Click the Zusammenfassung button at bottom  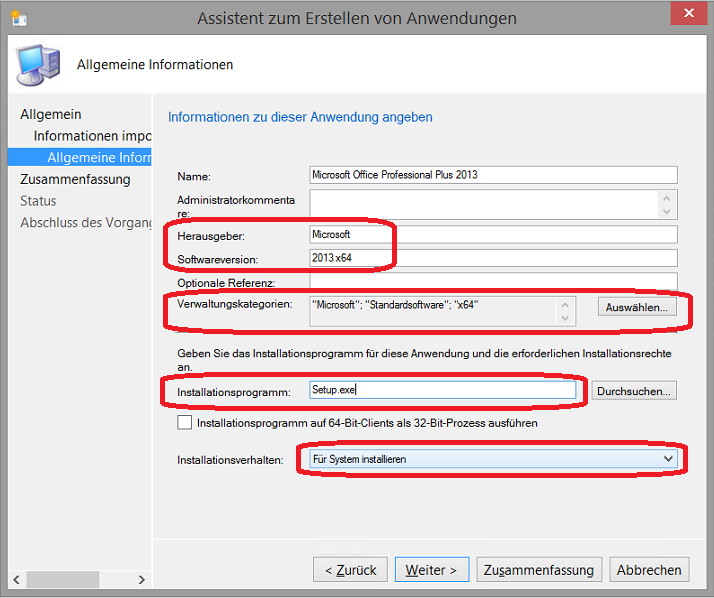pyautogui.click(x=539, y=570)
